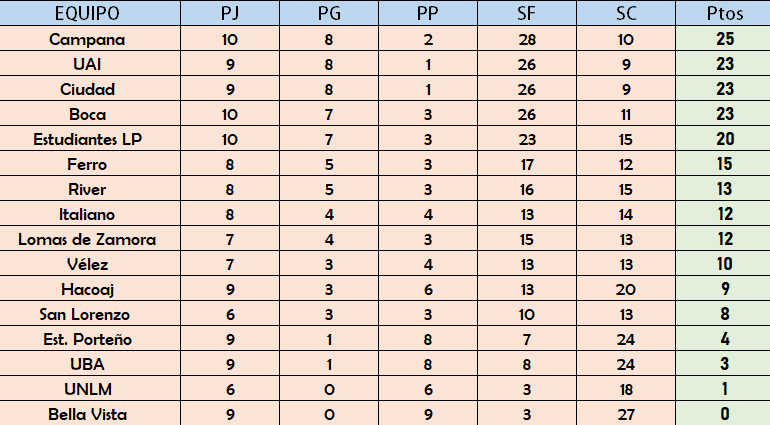Click the PJ header cell
This screenshot has width=770, height=425.
[x=230, y=13]
